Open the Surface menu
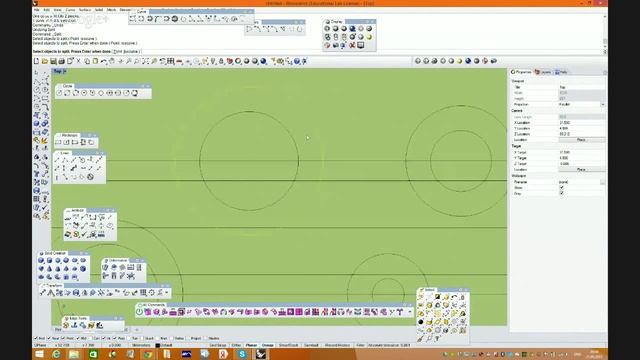Viewport: 640px width, 360px height. pyautogui.click(x=85, y=10)
